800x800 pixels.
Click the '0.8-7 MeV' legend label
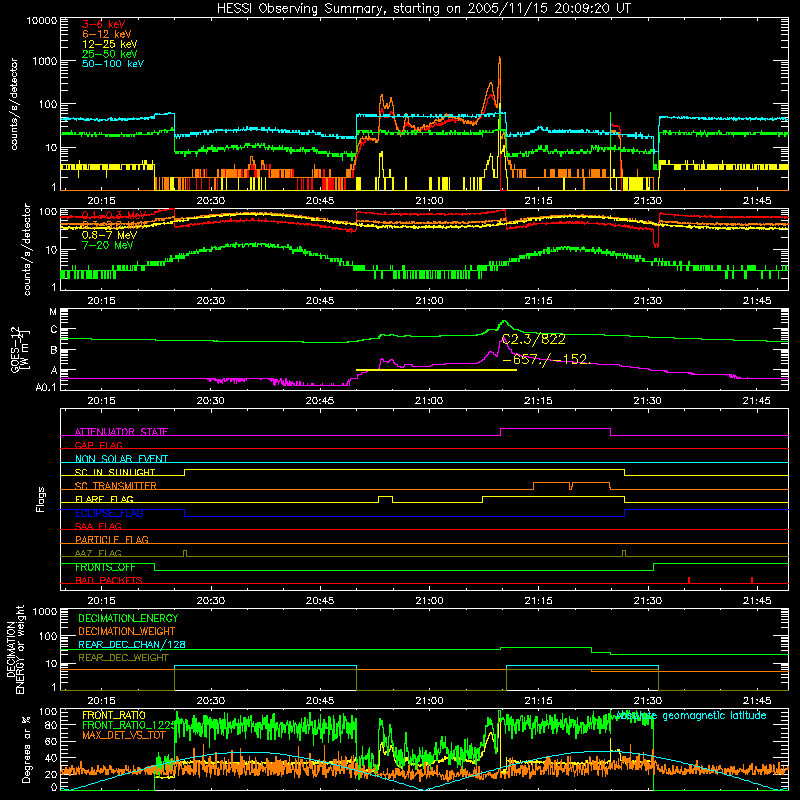[109, 235]
